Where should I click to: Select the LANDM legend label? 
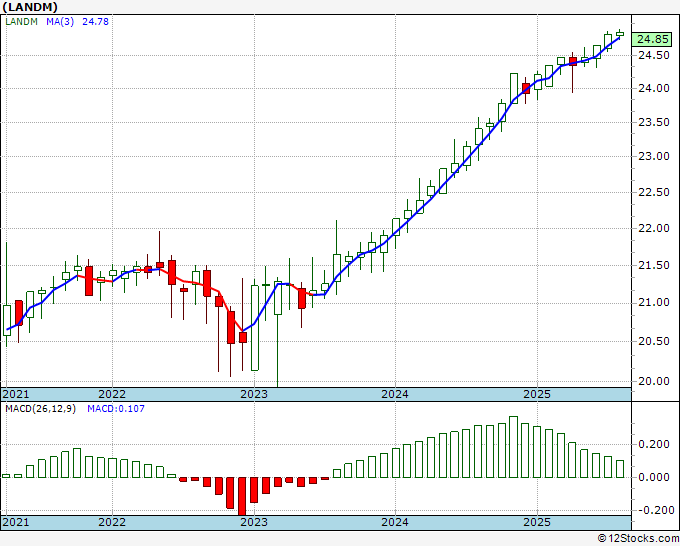point(21,22)
